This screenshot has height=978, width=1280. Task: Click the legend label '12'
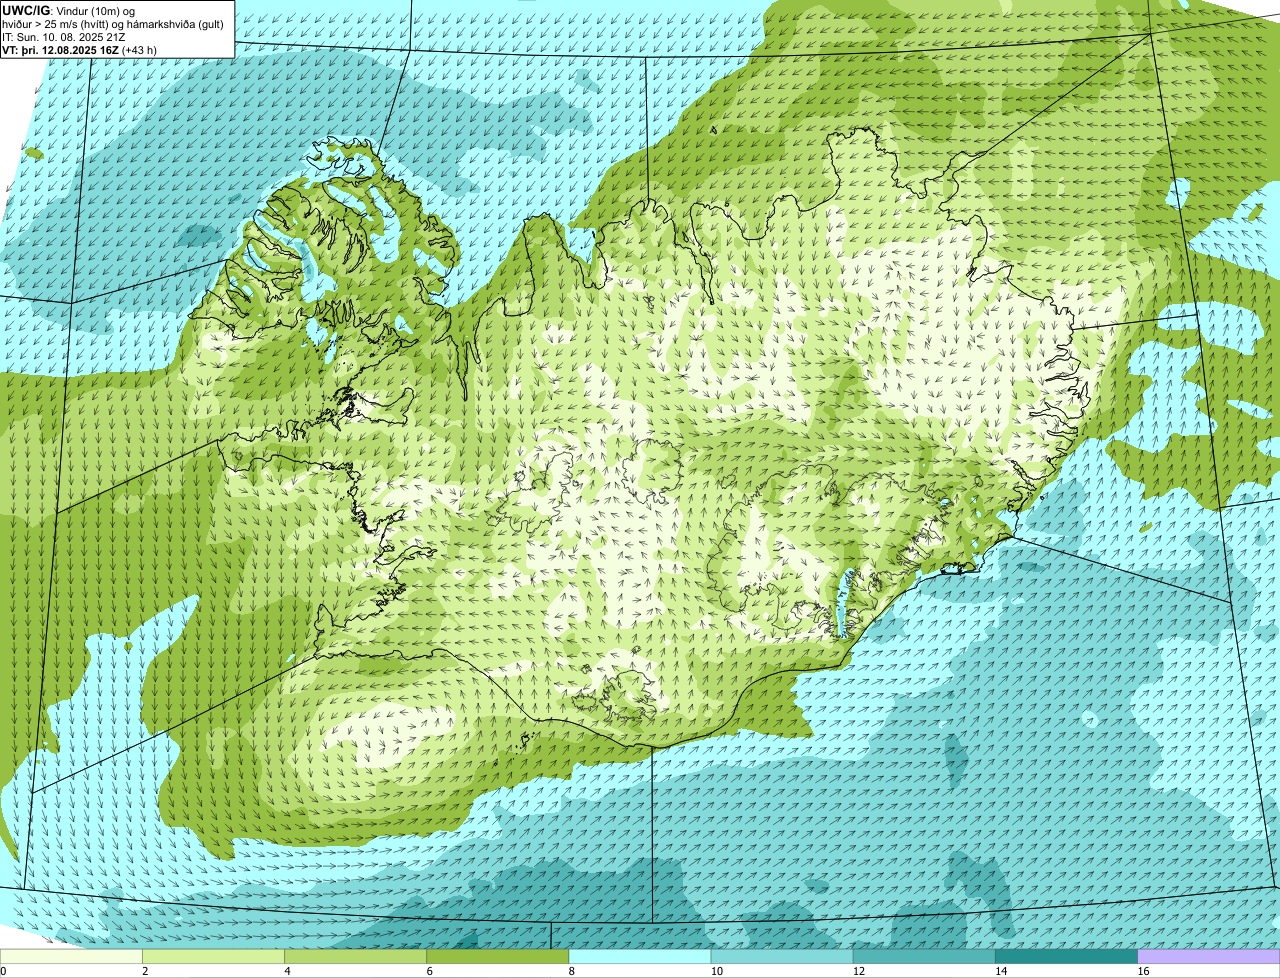pyautogui.click(x=858, y=971)
